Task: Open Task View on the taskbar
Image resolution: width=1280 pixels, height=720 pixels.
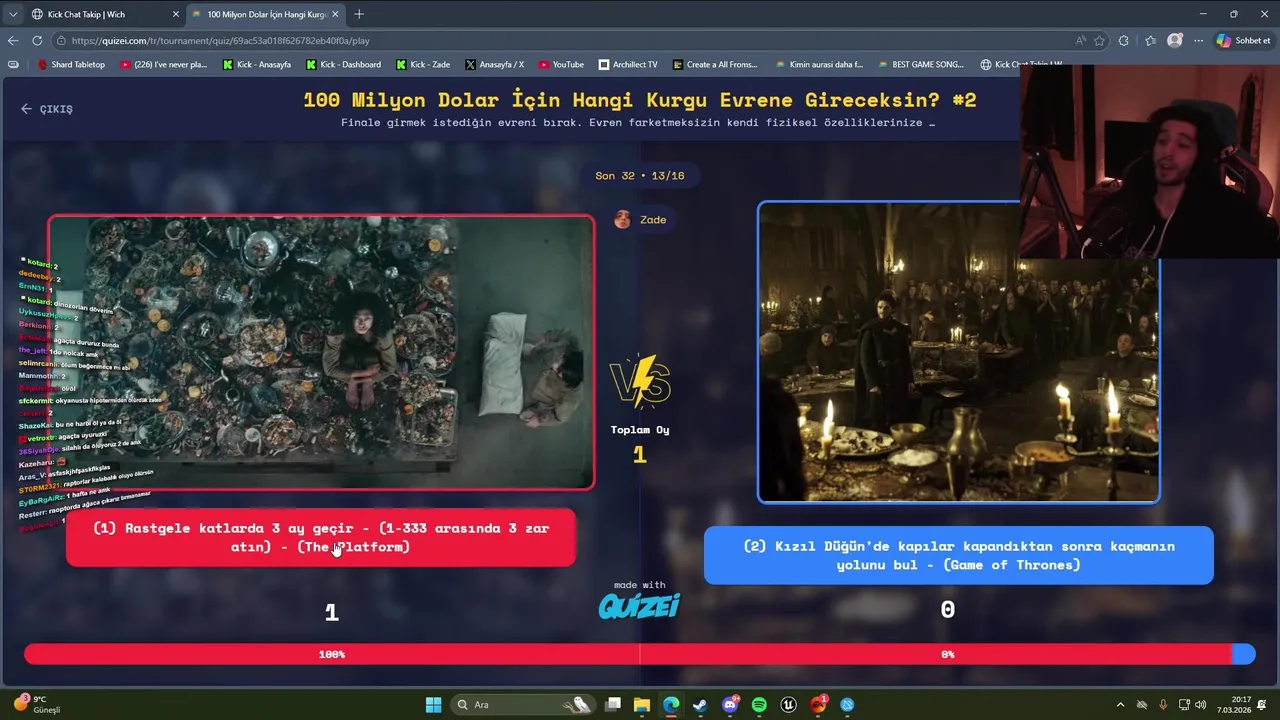Action: coord(613,705)
